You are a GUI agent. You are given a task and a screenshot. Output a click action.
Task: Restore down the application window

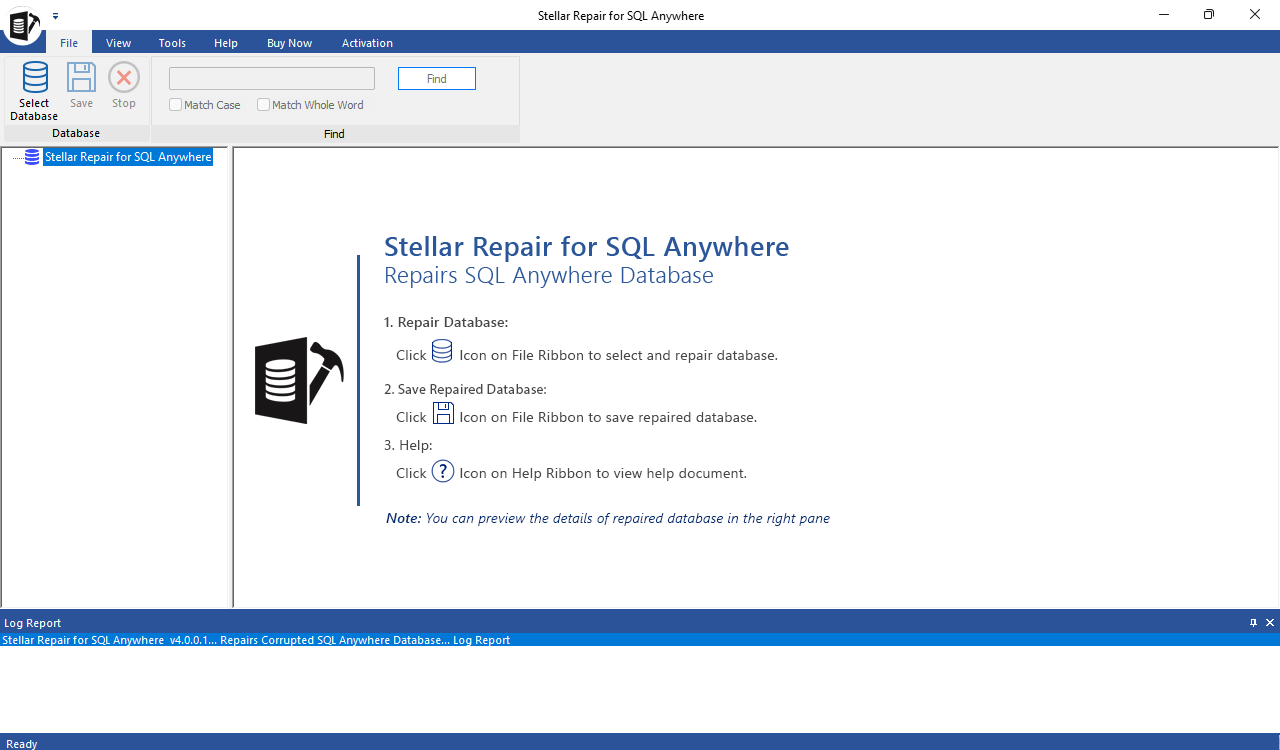[x=1209, y=15]
